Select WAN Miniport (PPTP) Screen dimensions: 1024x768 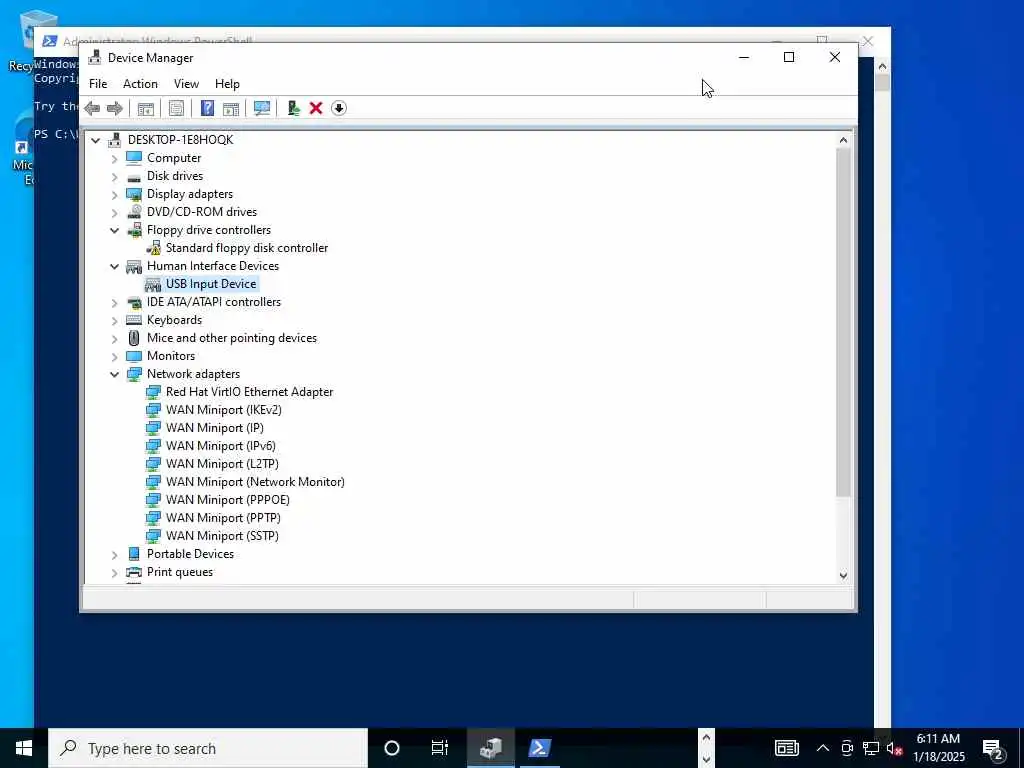pyautogui.click(x=223, y=518)
